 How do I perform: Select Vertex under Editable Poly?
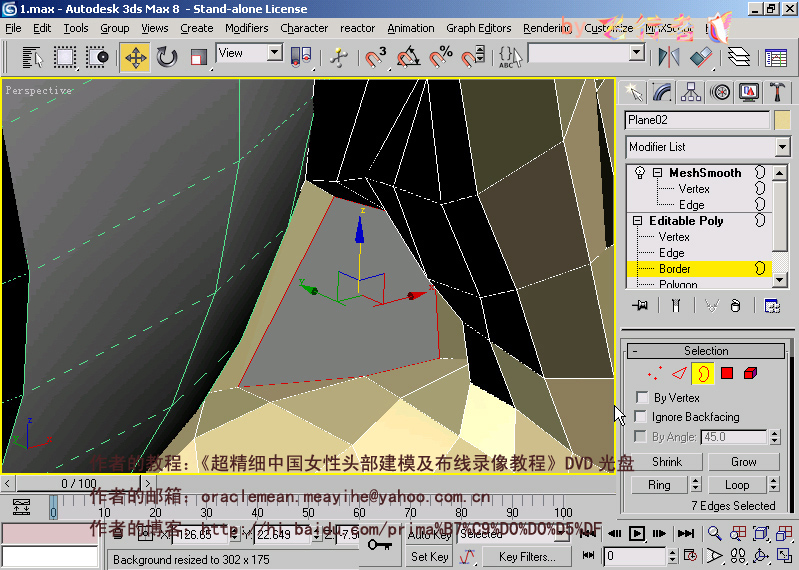pyautogui.click(x=674, y=237)
